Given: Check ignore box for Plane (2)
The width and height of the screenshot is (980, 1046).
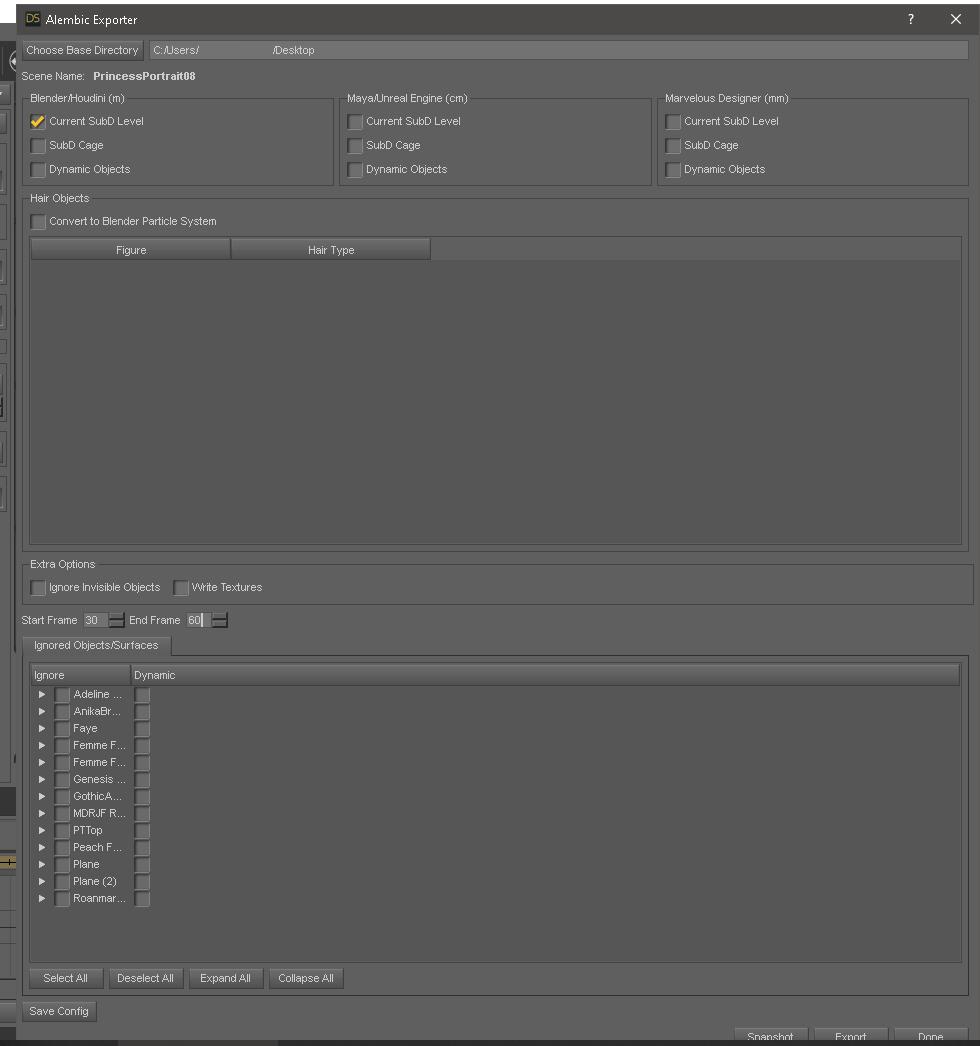Looking at the screenshot, I should pos(62,882).
